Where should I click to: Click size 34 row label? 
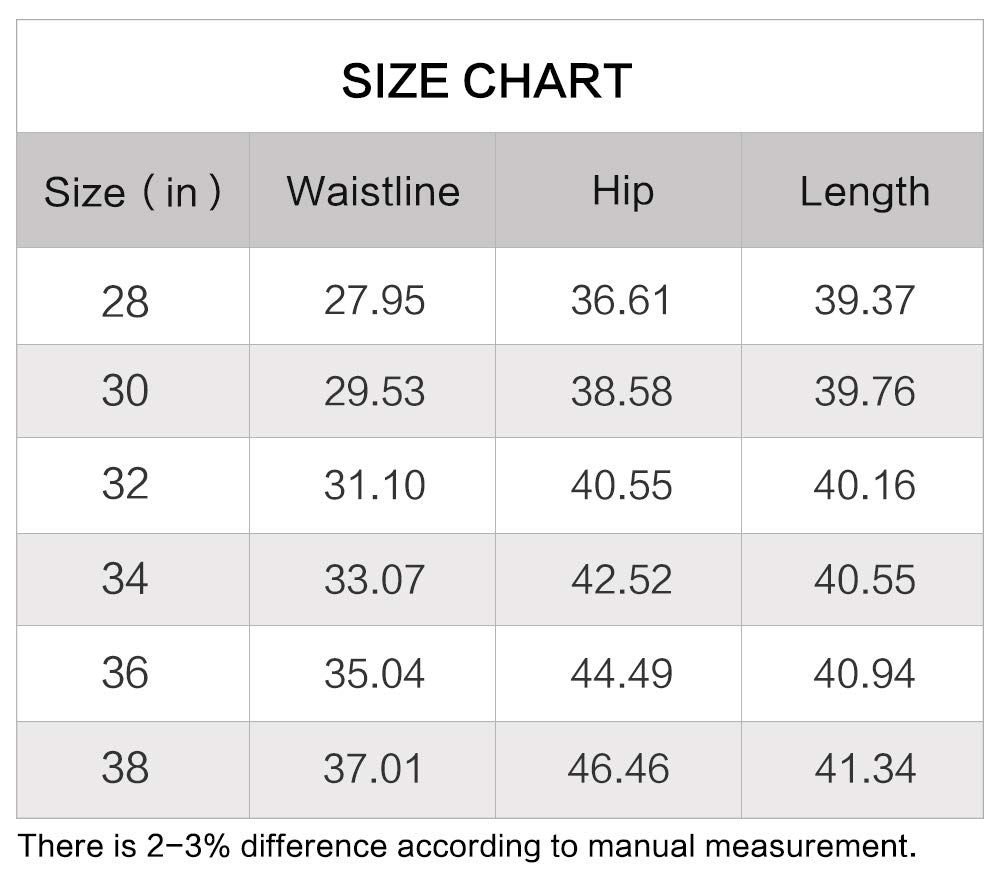point(125,578)
